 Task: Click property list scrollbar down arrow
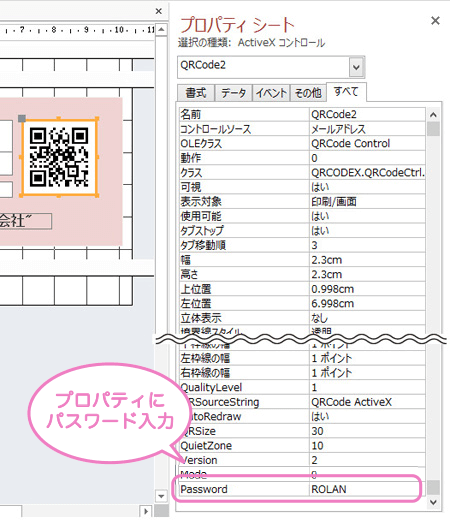(x=433, y=502)
